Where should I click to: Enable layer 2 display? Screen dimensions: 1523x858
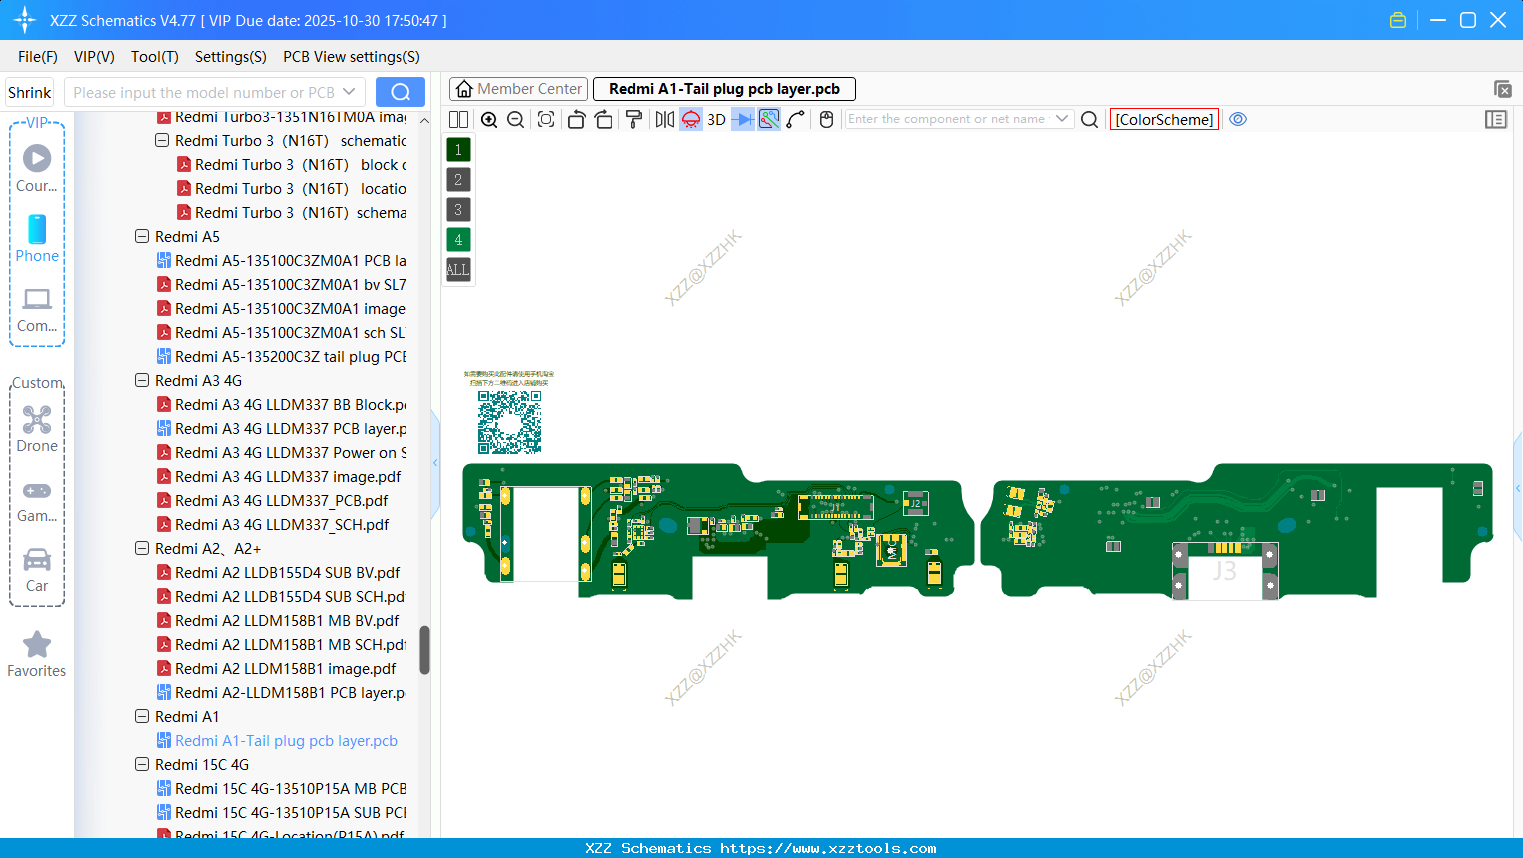click(x=457, y=179)
